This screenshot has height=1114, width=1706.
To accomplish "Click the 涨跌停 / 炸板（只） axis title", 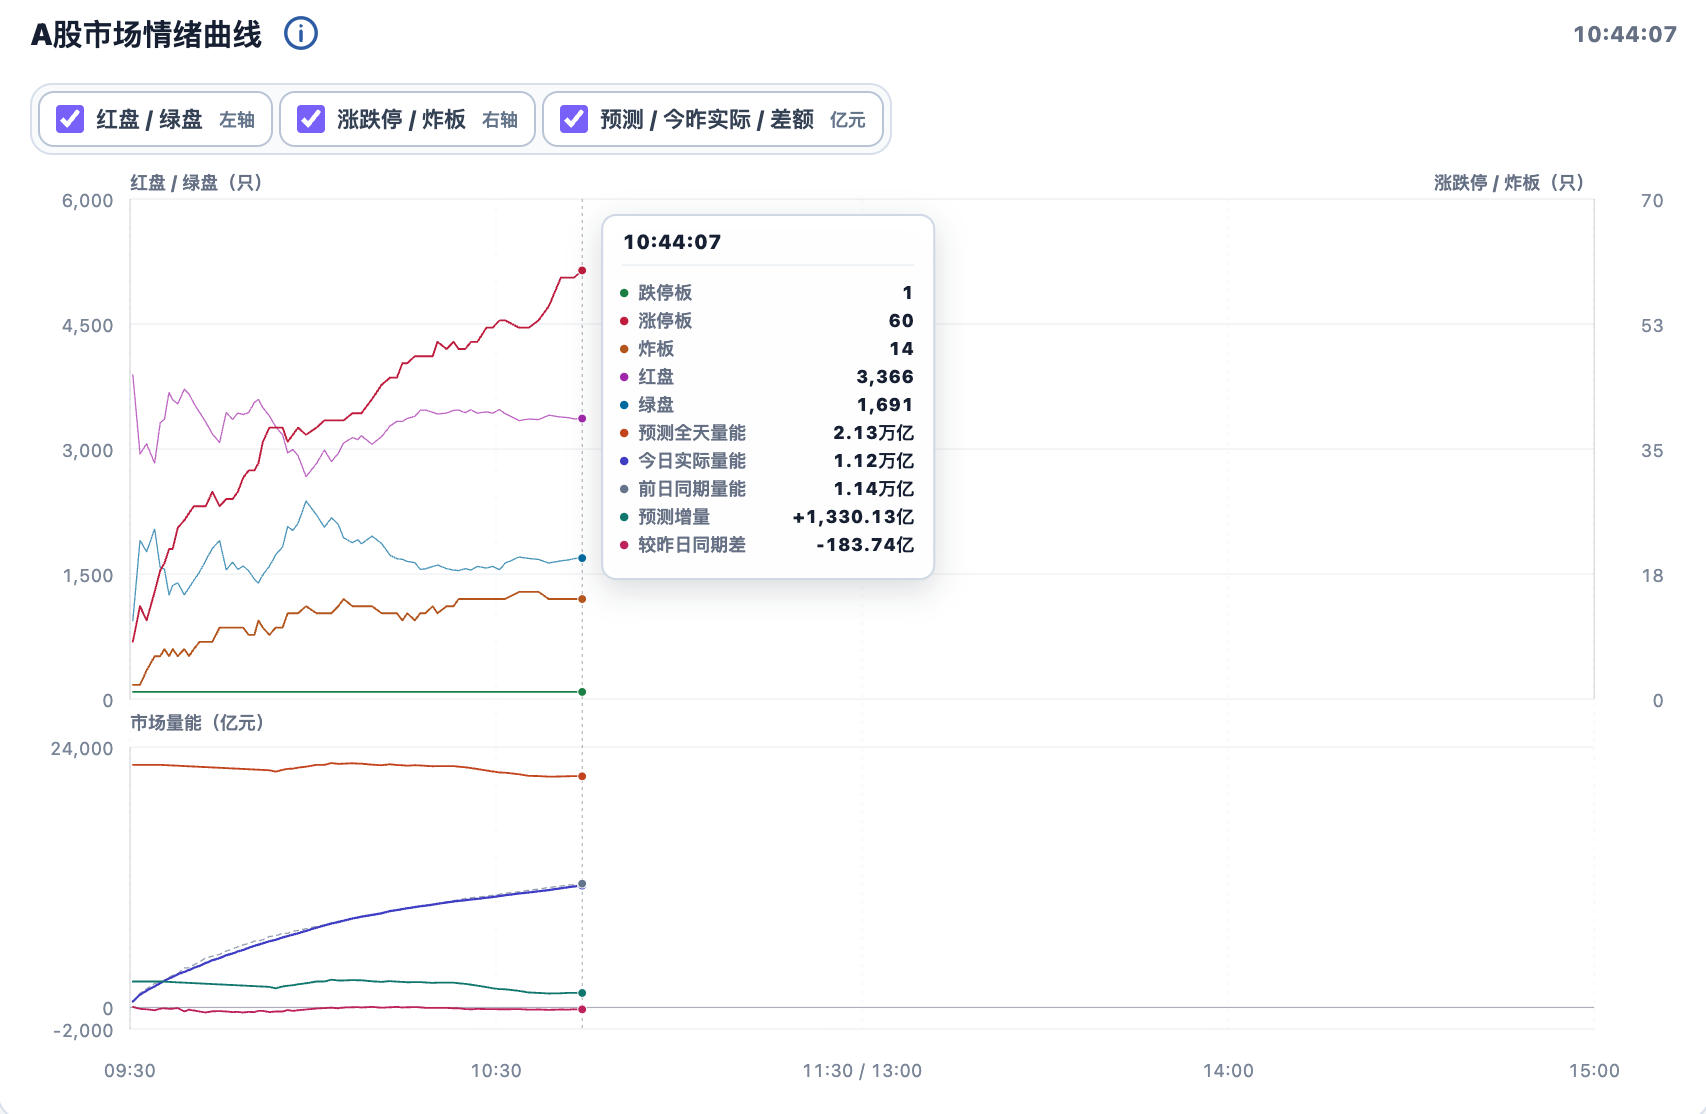I will point(1509,183).
